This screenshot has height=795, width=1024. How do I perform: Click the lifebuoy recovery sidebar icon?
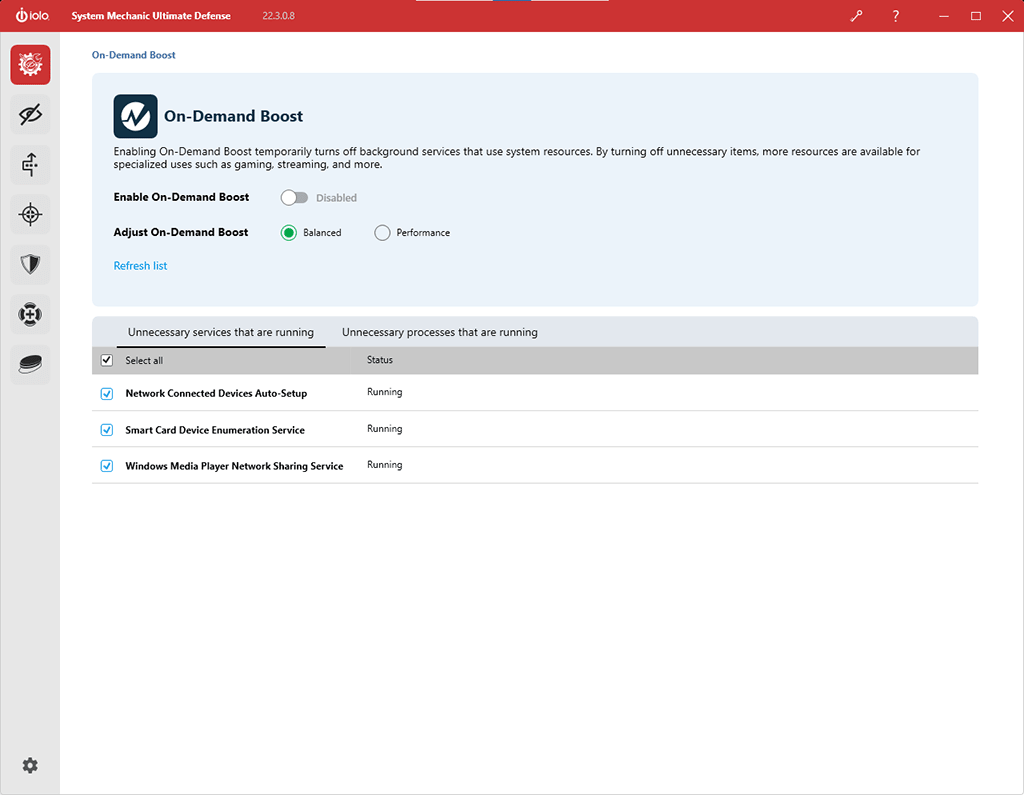point(30,314)
